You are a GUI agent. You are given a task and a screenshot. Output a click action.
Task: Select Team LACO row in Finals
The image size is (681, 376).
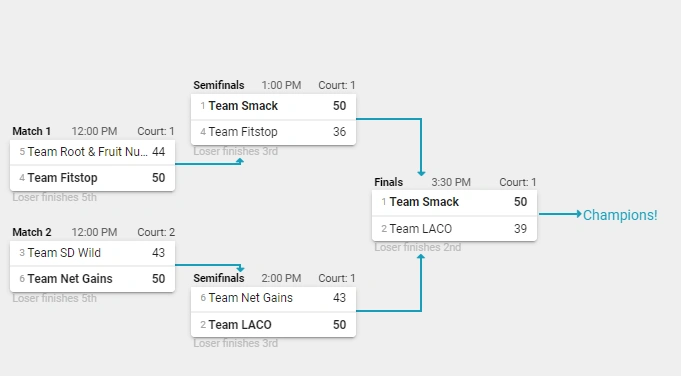[x=454, y=228]
